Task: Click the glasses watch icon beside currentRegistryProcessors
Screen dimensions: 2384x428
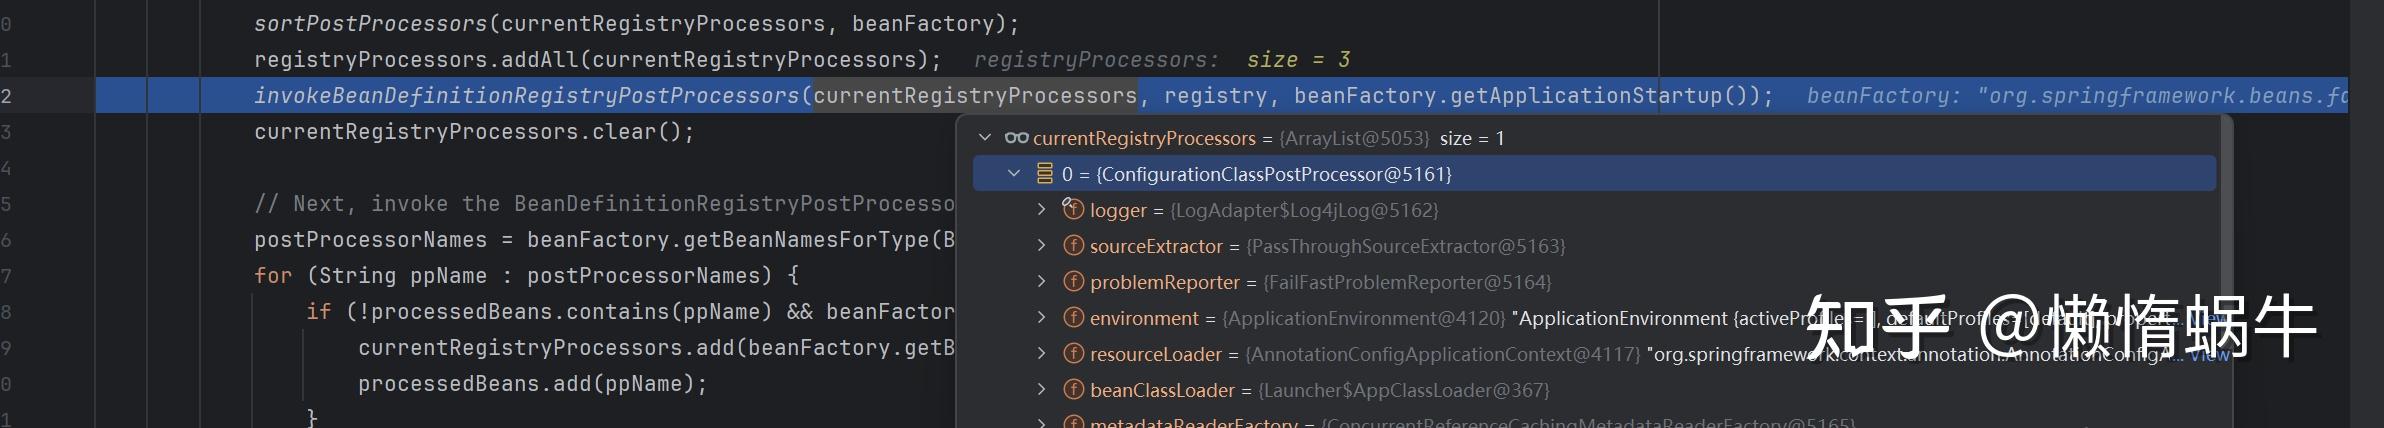Action: coord(1016,138)
